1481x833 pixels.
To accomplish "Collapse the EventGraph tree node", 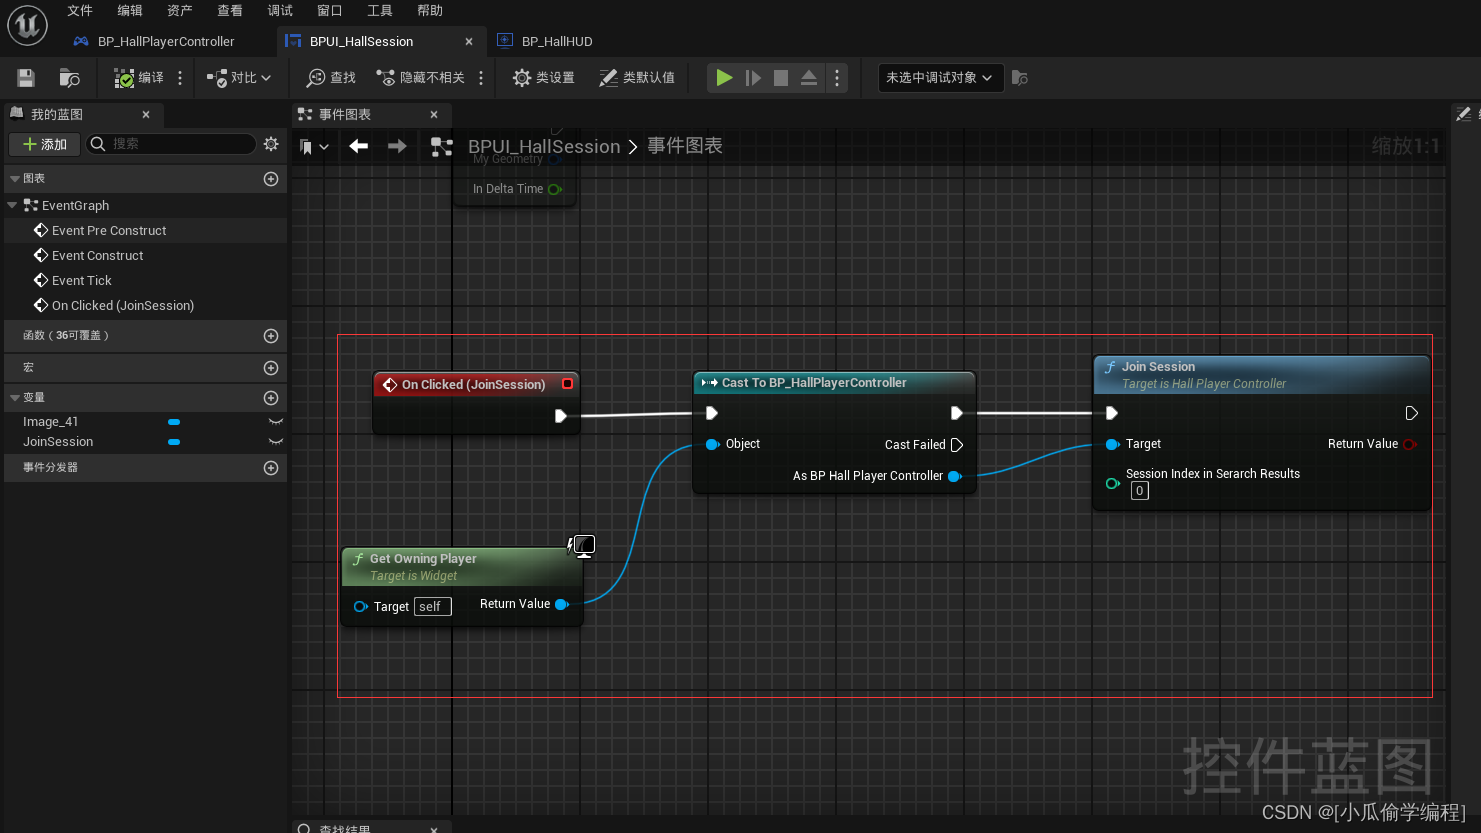I will click(x=12, y=205).
